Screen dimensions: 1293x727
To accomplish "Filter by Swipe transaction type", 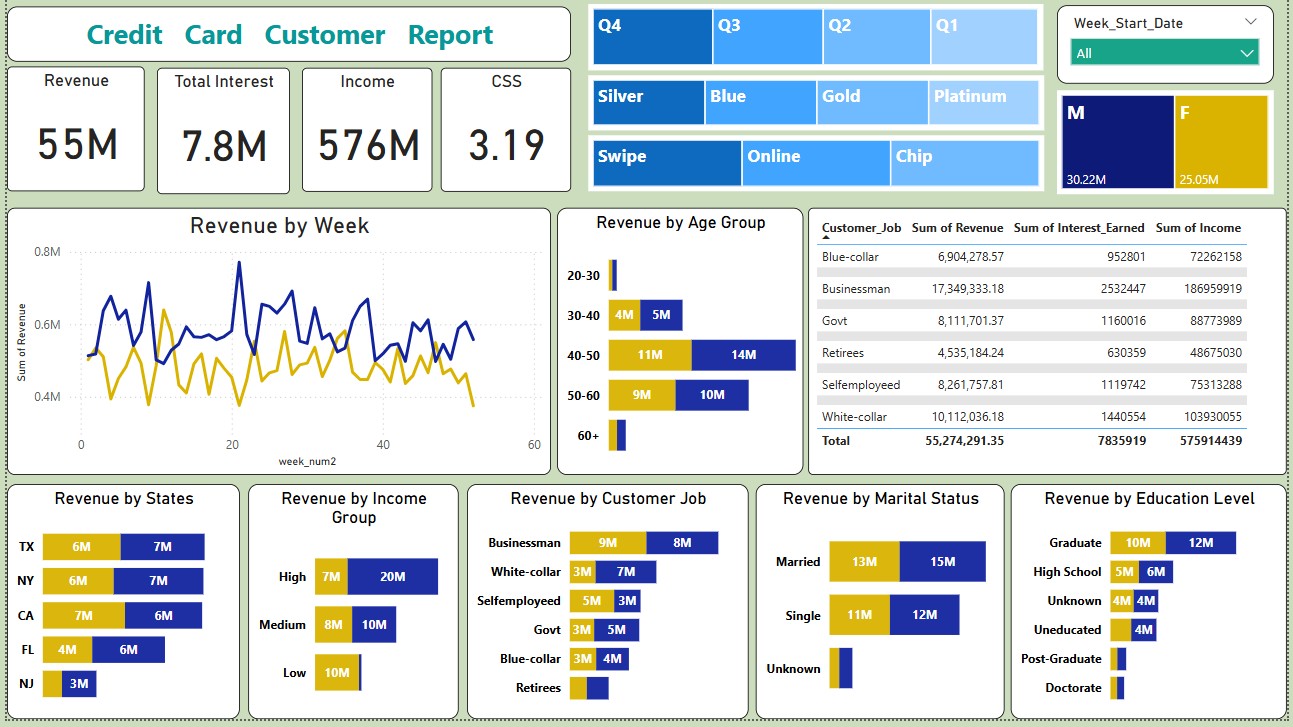I will coord(667,163).
